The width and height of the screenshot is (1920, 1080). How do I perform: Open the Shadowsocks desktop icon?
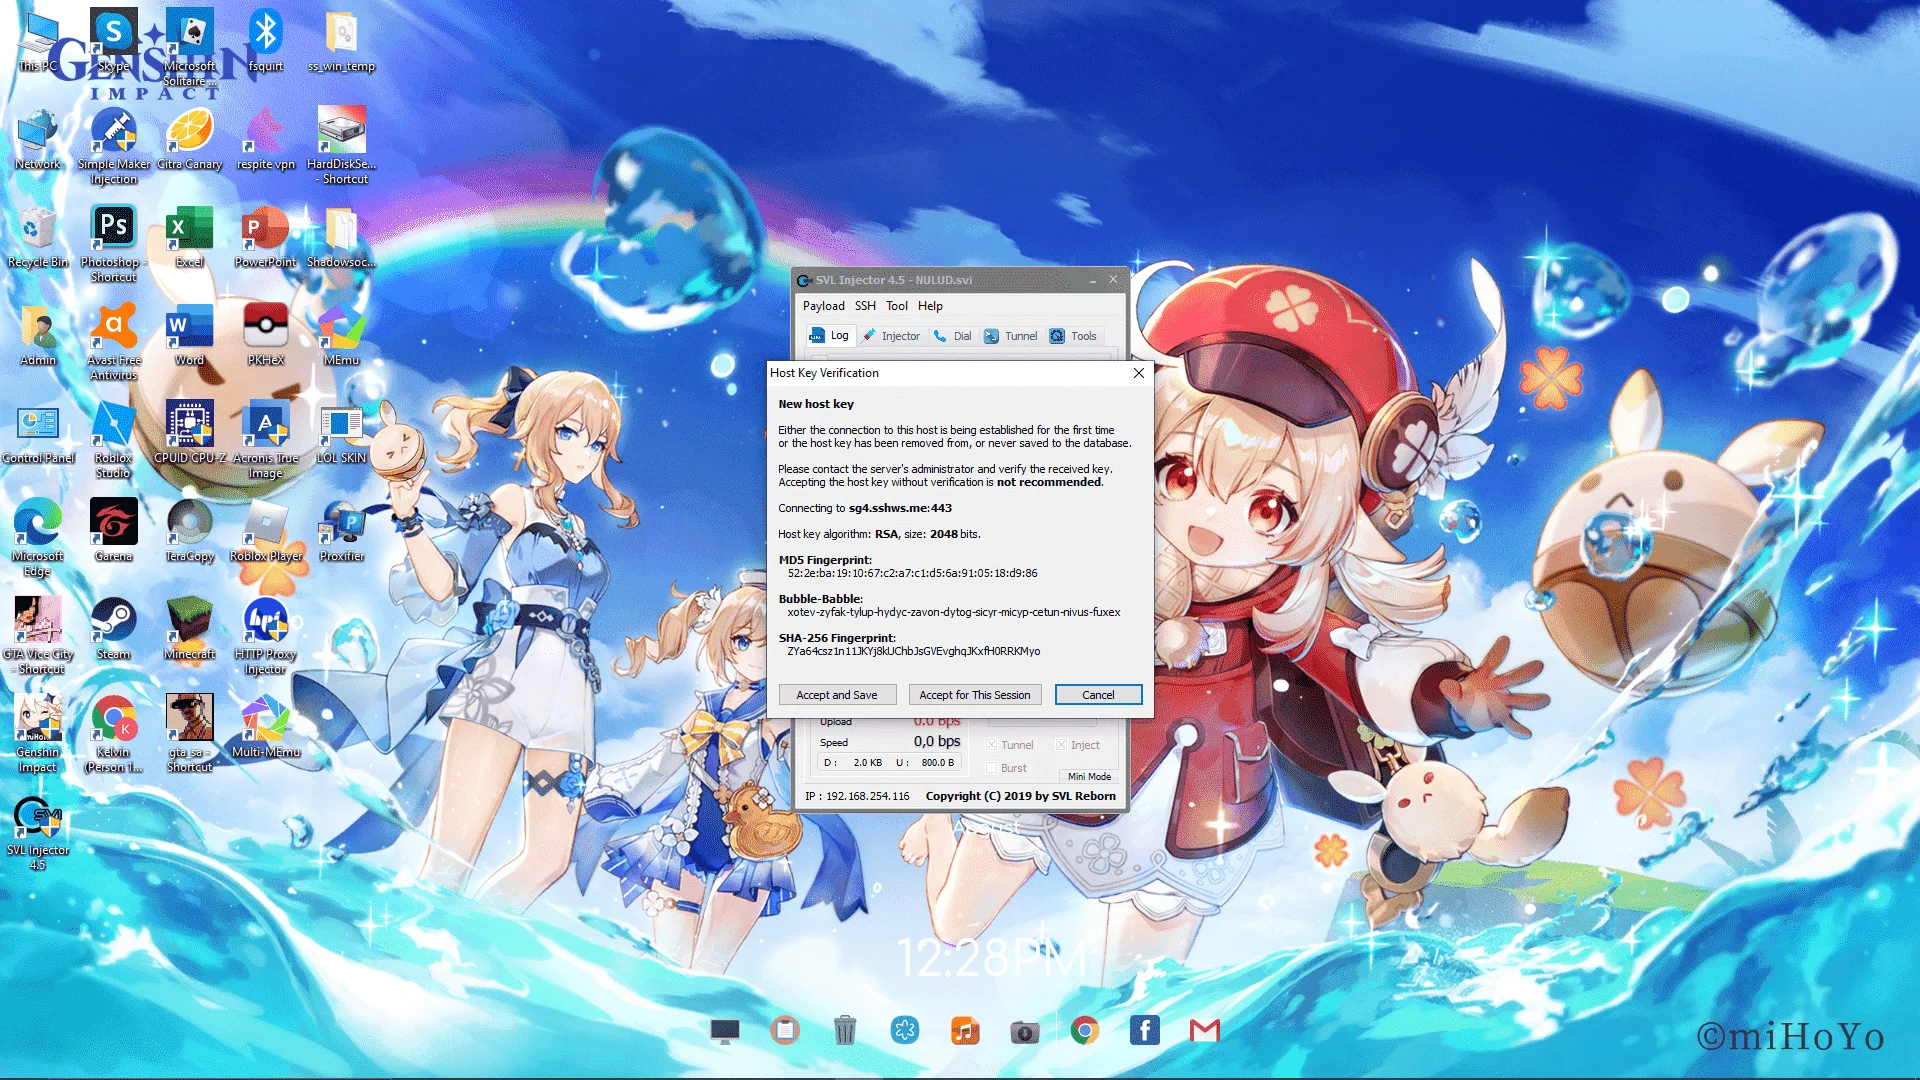342,238
